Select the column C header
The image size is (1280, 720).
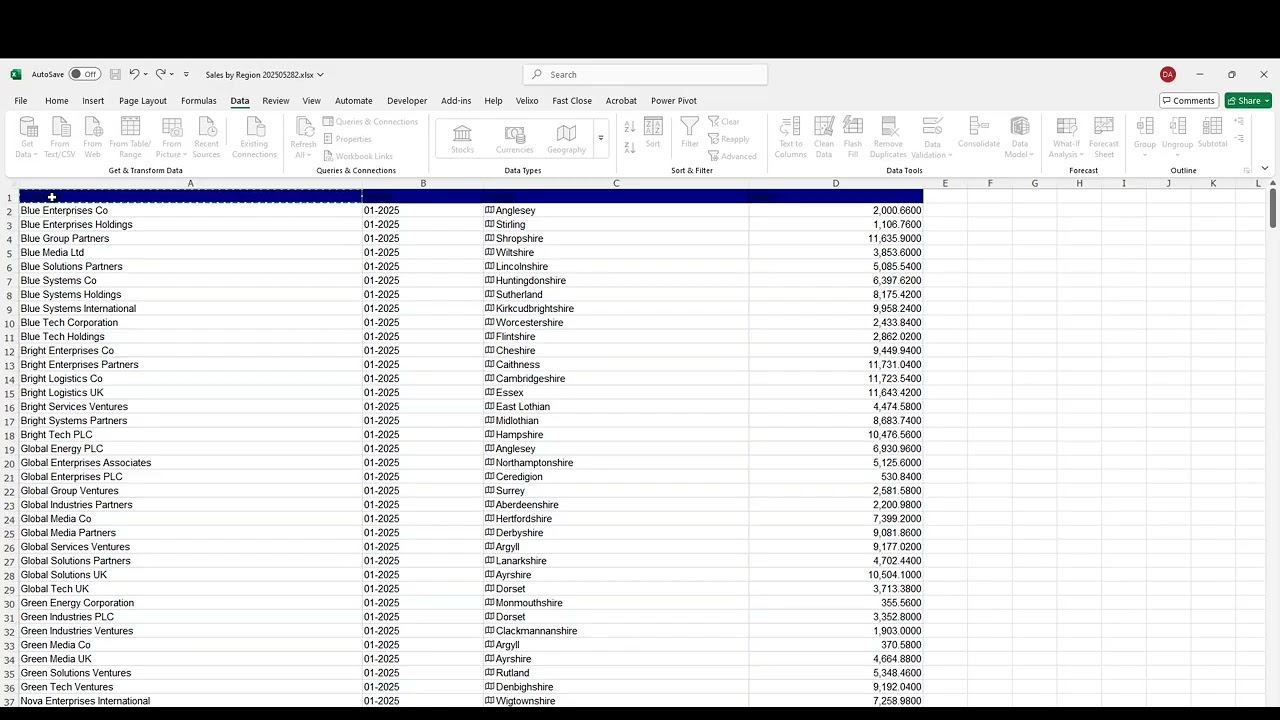click(616, 183)
